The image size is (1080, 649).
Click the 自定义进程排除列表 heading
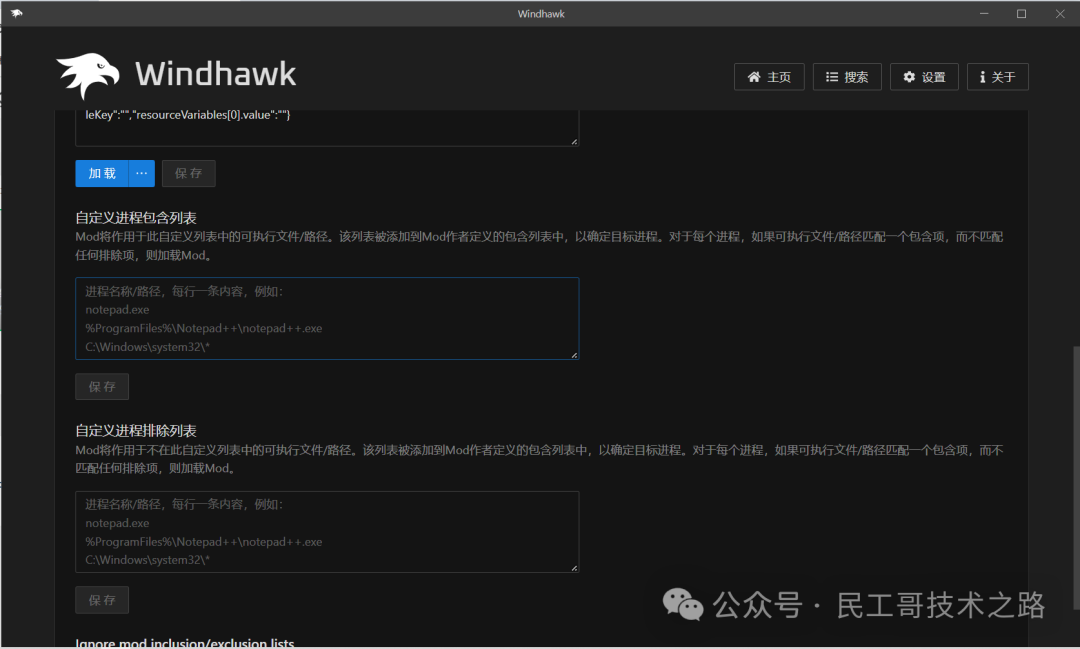tap(136, 431)
